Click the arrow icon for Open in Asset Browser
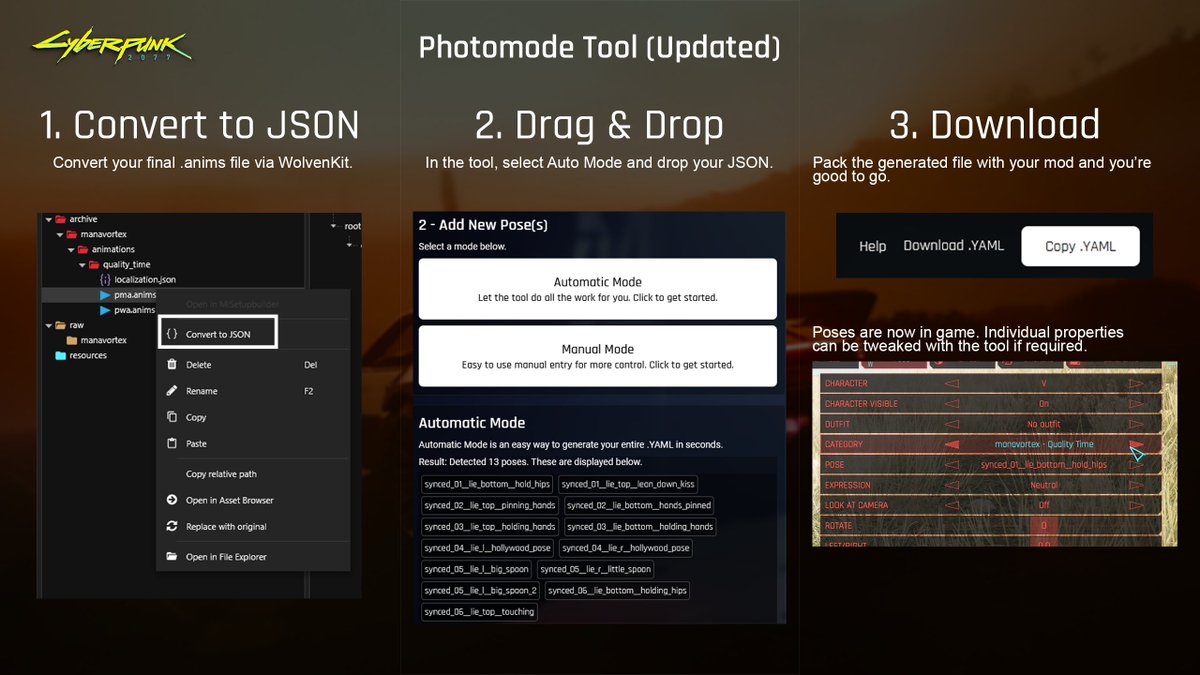 [x=172, y=500]
